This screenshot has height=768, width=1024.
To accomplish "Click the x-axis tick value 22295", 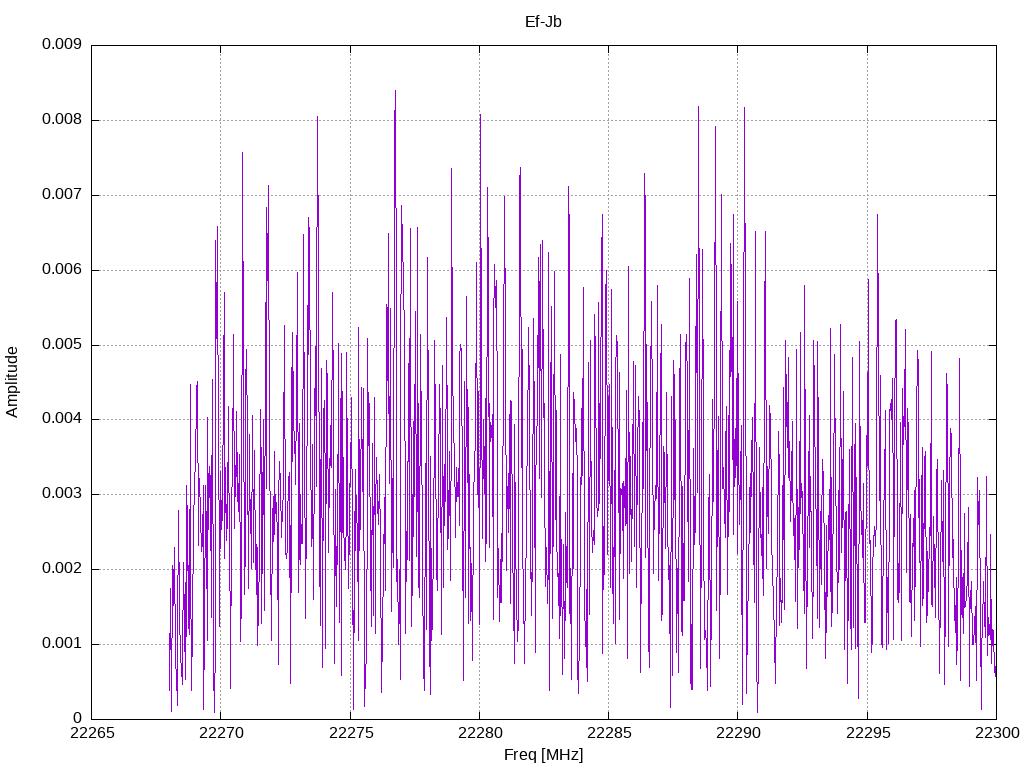I will [867, 733].
